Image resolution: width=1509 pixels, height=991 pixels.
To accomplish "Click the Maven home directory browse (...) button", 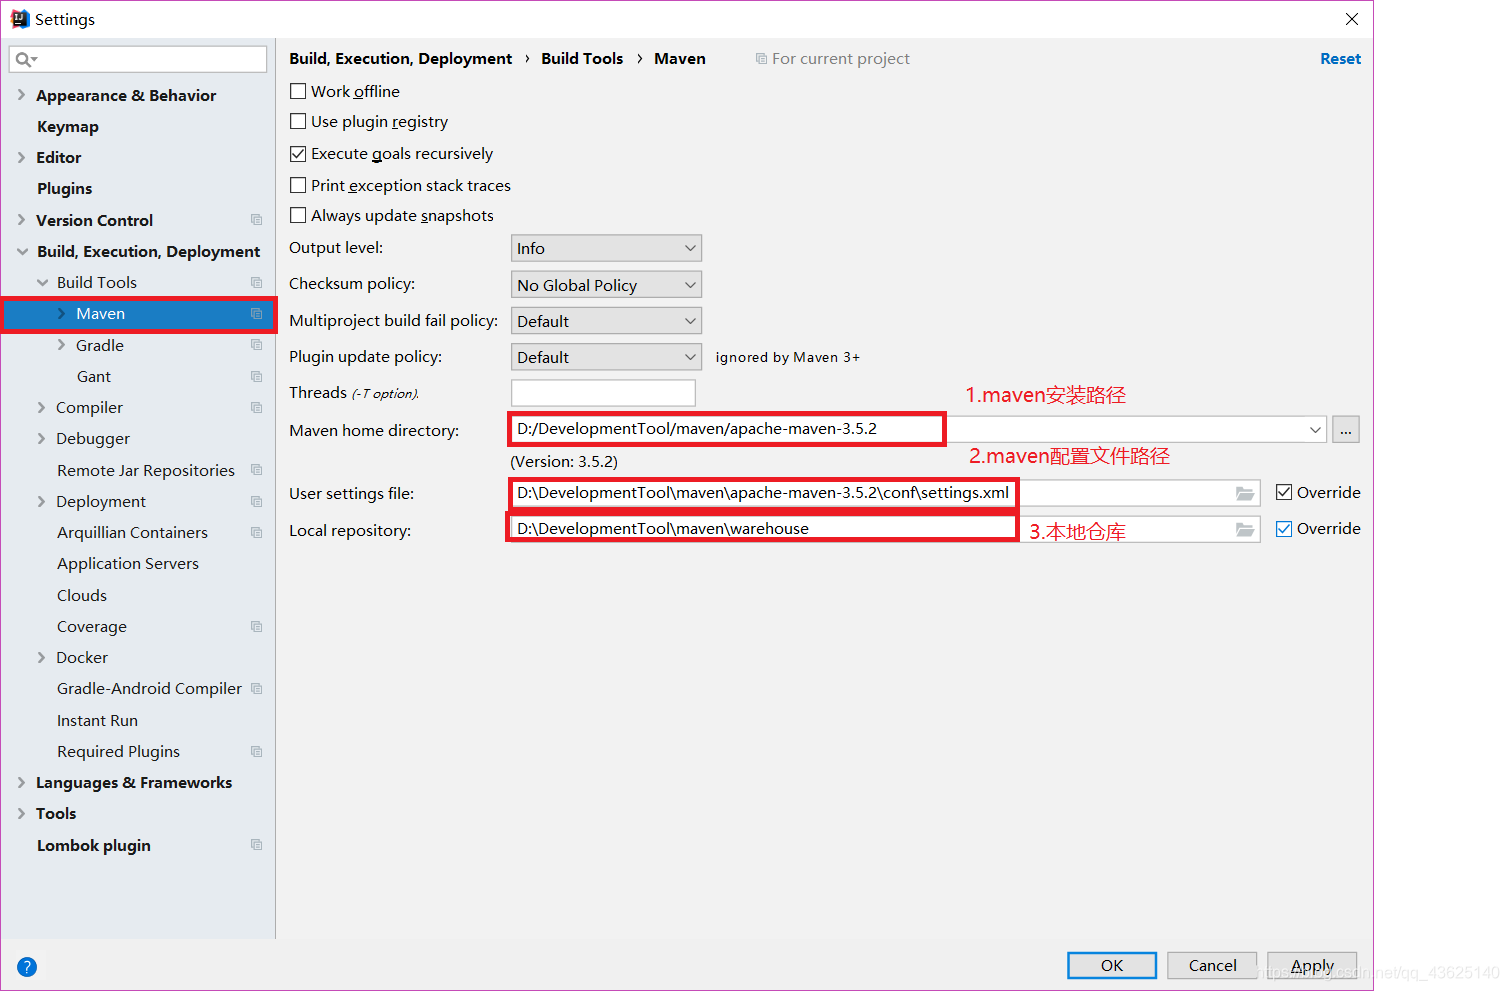I will pos(1346,430).
